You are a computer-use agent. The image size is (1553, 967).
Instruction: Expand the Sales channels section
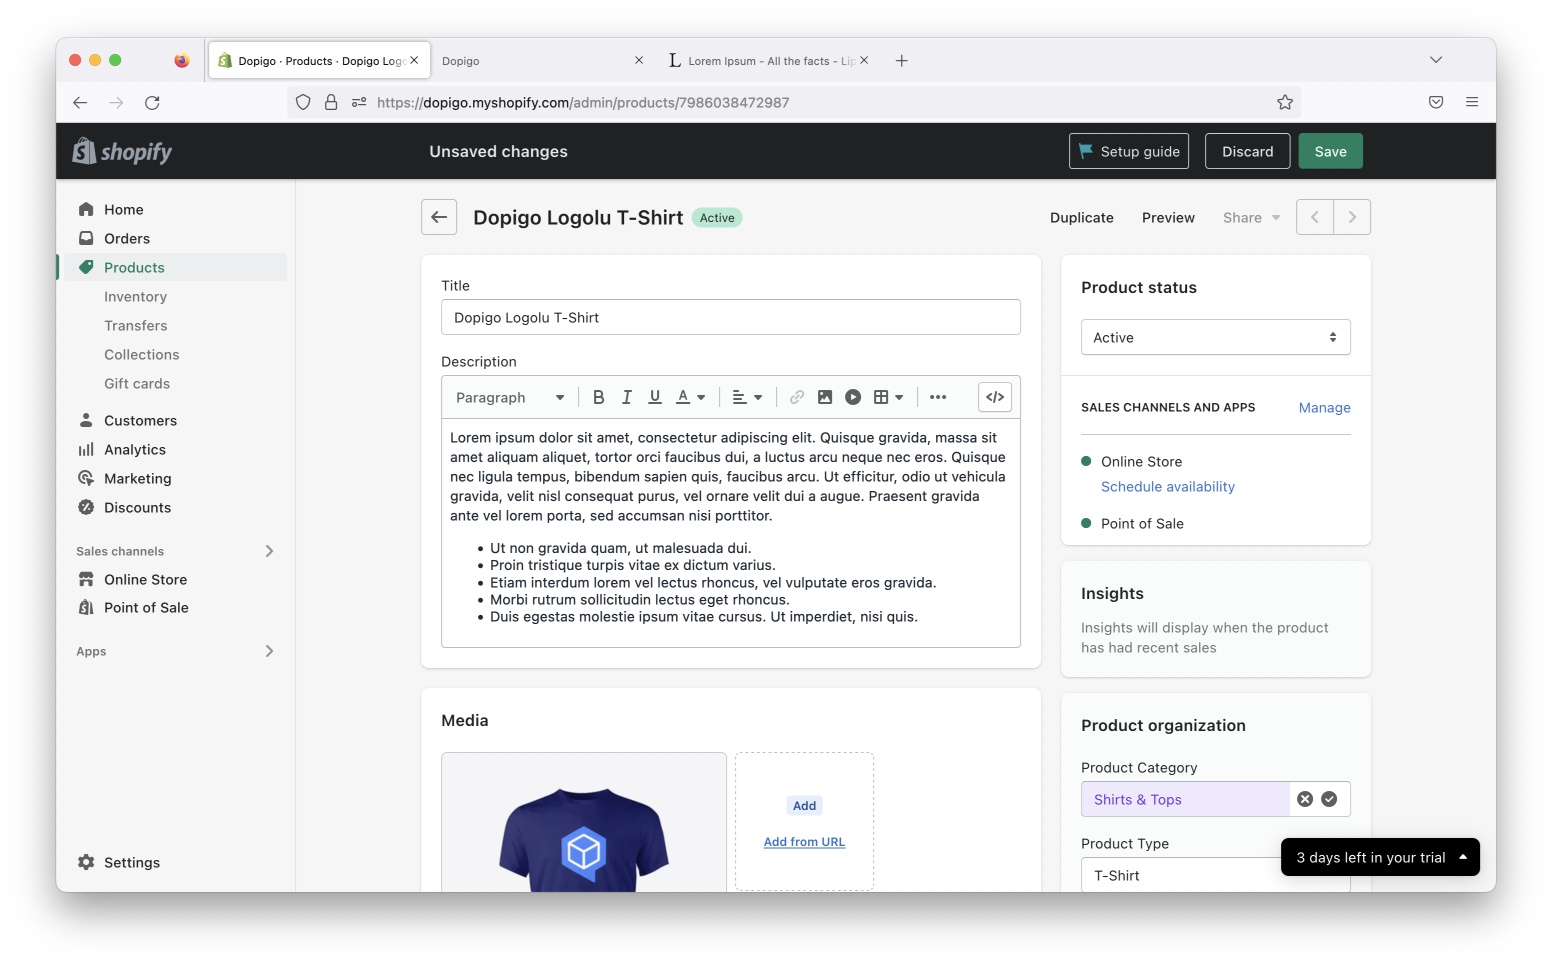click(268, 551)
